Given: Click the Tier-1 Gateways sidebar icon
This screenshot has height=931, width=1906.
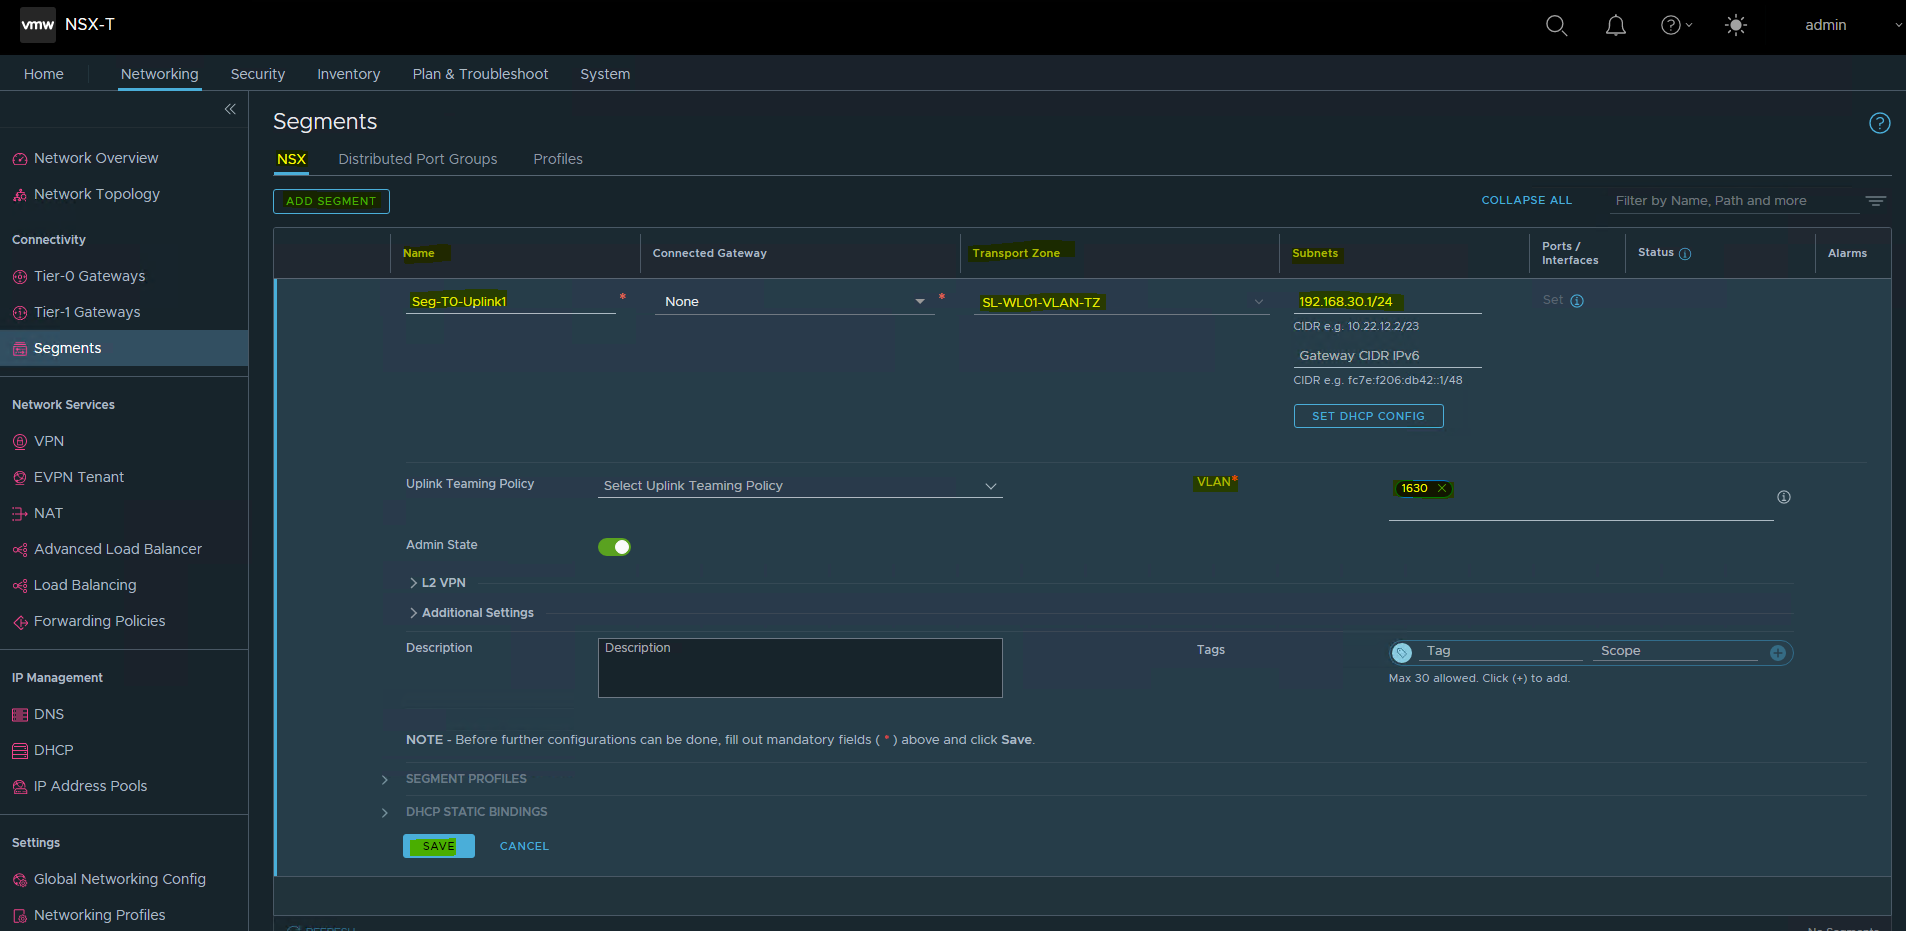Looking at the screenshot, I should [20, 313].
